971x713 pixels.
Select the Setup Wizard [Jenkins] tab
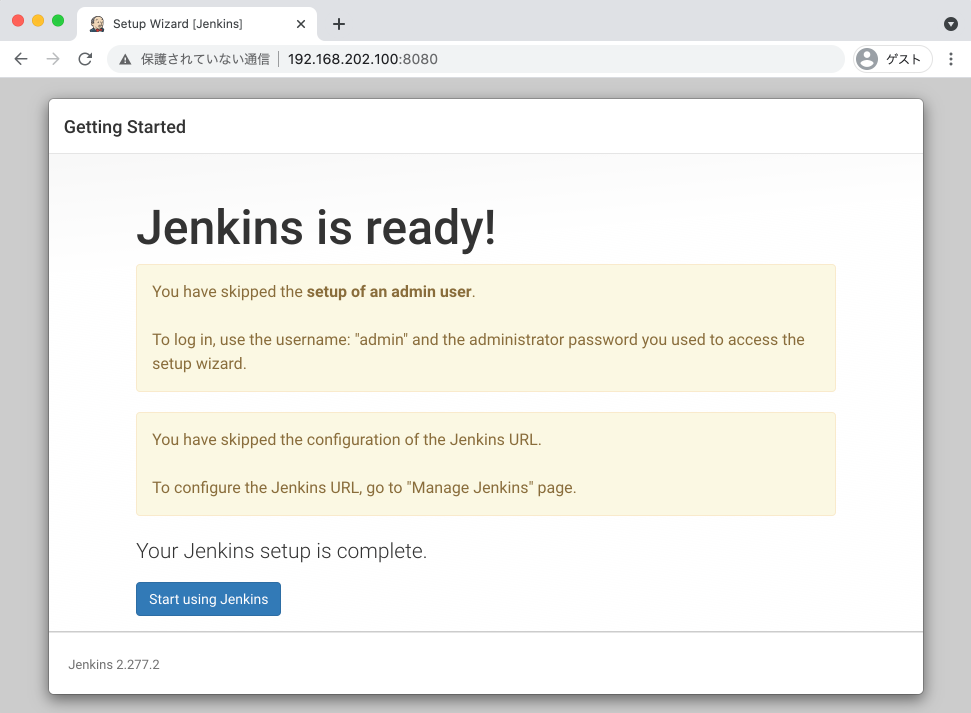[x=197, y=24]
